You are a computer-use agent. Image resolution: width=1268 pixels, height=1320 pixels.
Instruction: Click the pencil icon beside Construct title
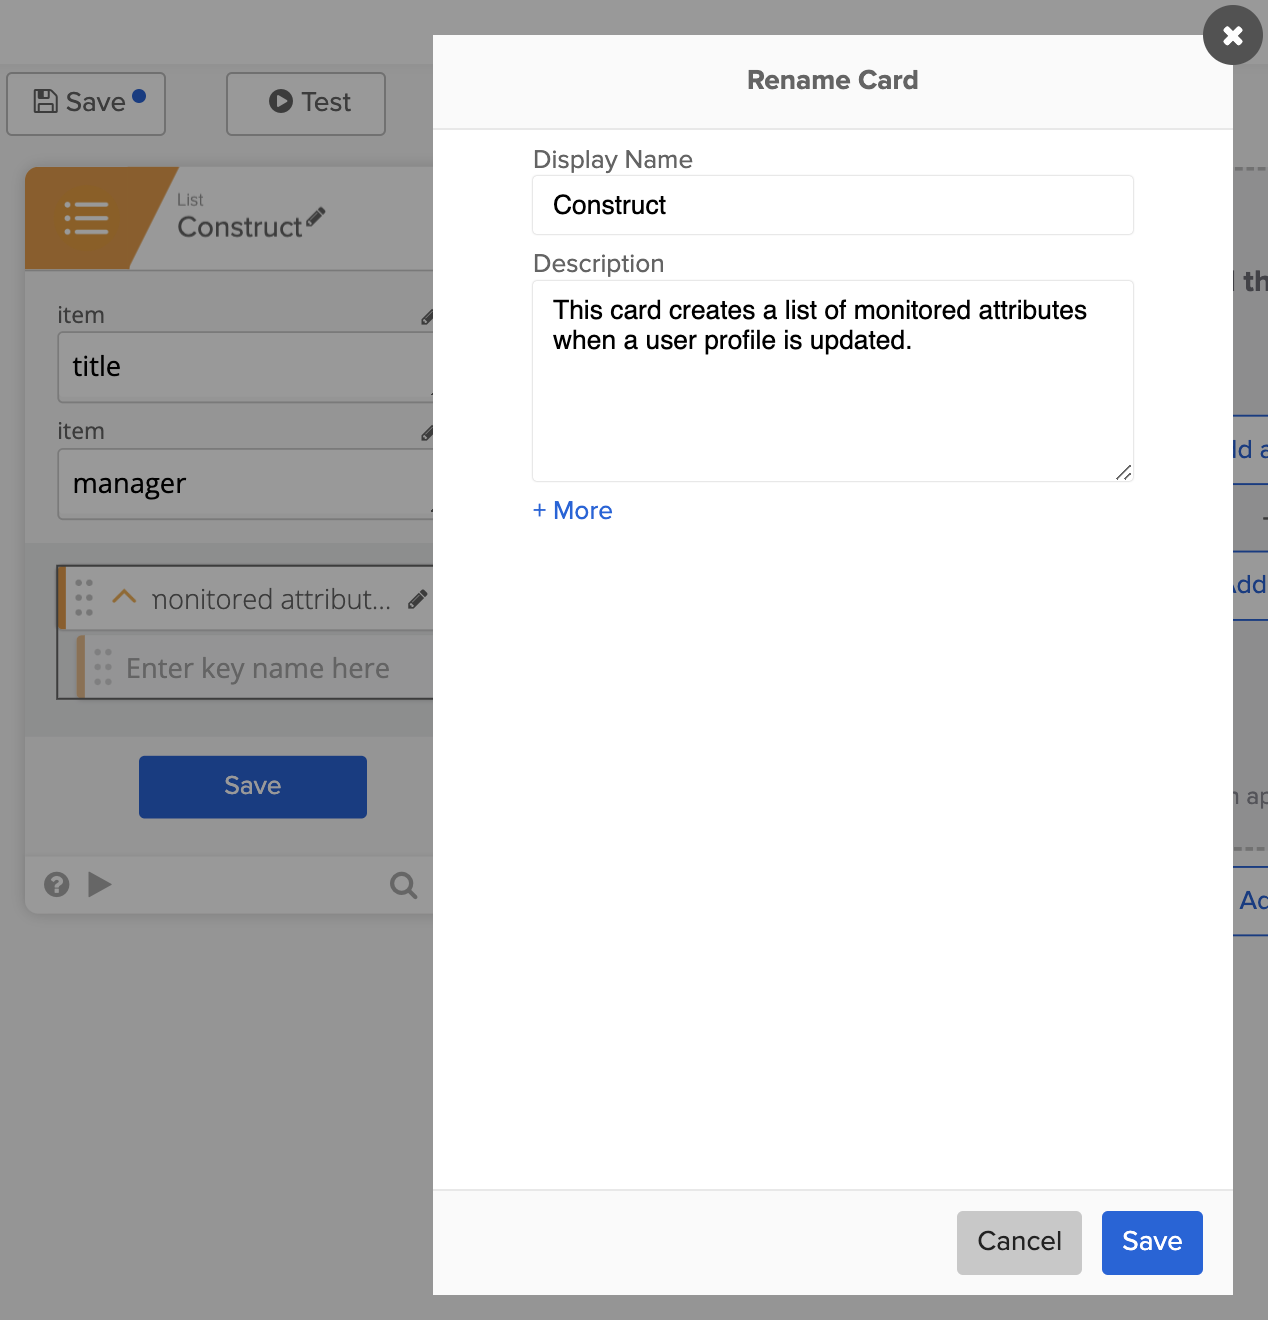click(x=316, y=217)
